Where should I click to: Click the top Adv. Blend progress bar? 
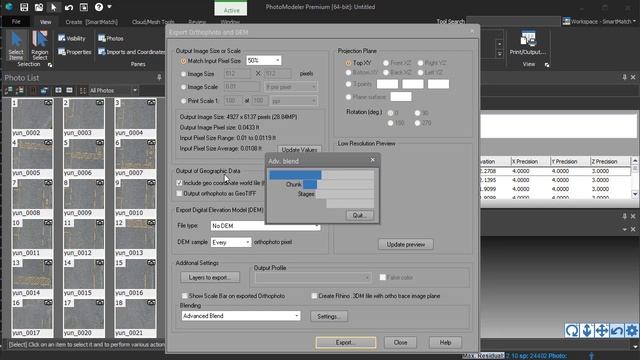click(321, 175)
